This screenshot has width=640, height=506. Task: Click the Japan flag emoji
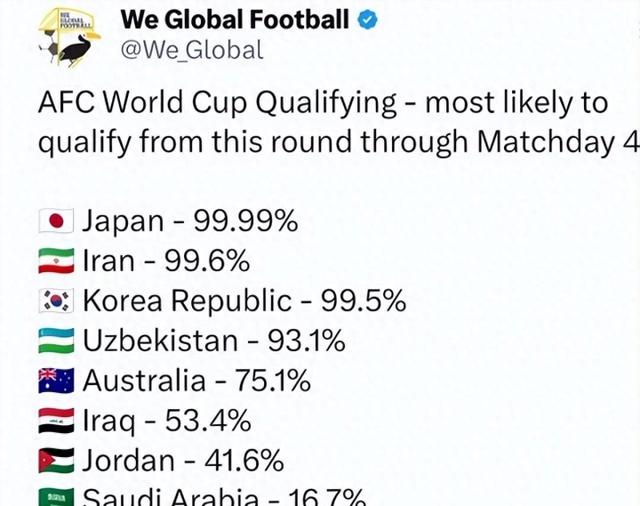tap(56, 221)
